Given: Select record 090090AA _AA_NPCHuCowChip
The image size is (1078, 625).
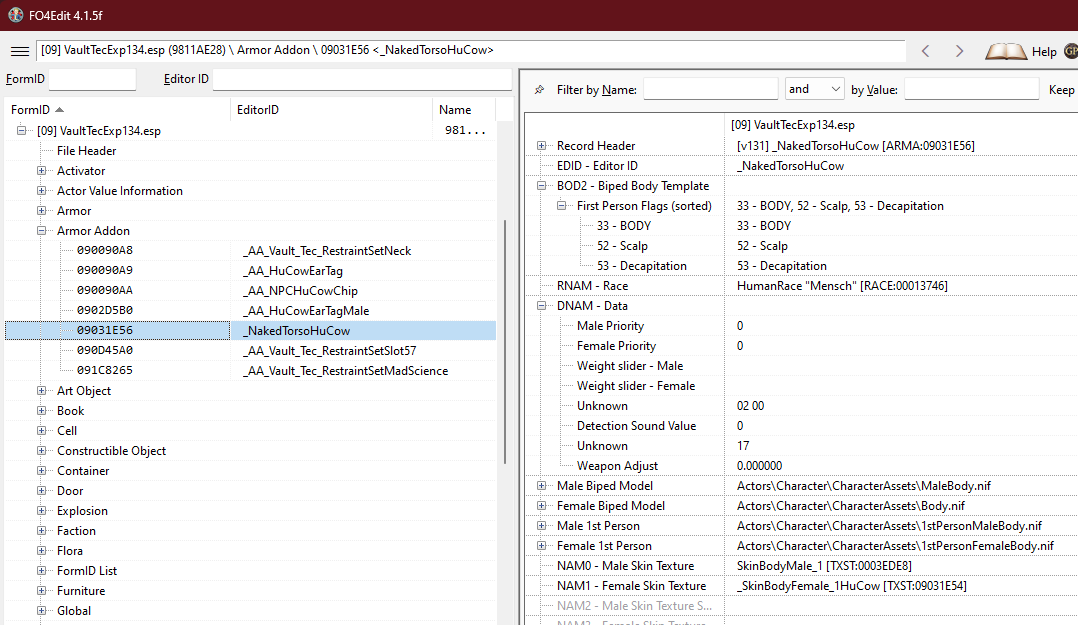Looking at the screenshot, I should coord(250,290).
